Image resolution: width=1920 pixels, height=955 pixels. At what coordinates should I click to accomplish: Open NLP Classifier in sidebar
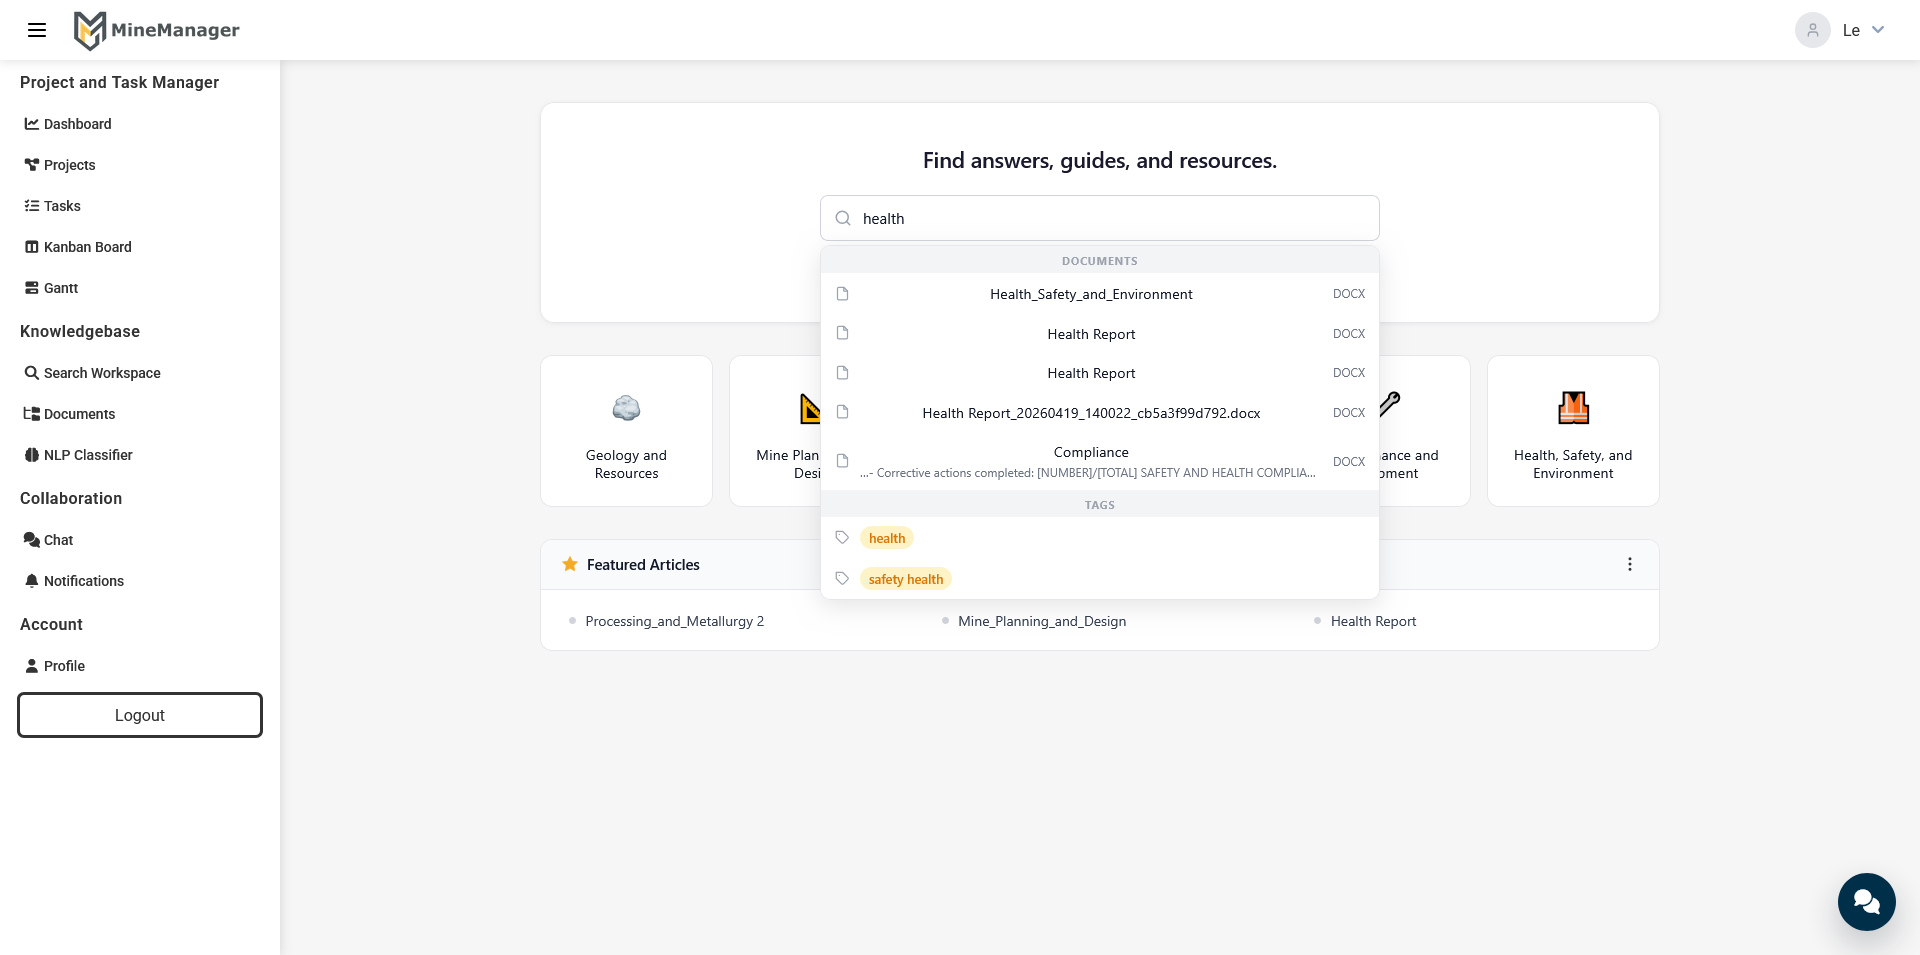coord(78,455)
